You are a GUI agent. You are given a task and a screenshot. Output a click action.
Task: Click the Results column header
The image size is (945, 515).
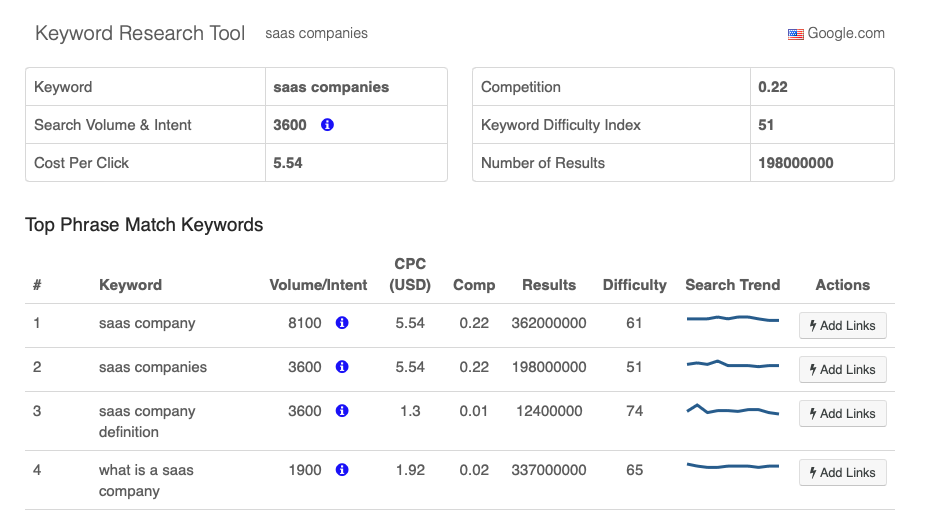549,285
